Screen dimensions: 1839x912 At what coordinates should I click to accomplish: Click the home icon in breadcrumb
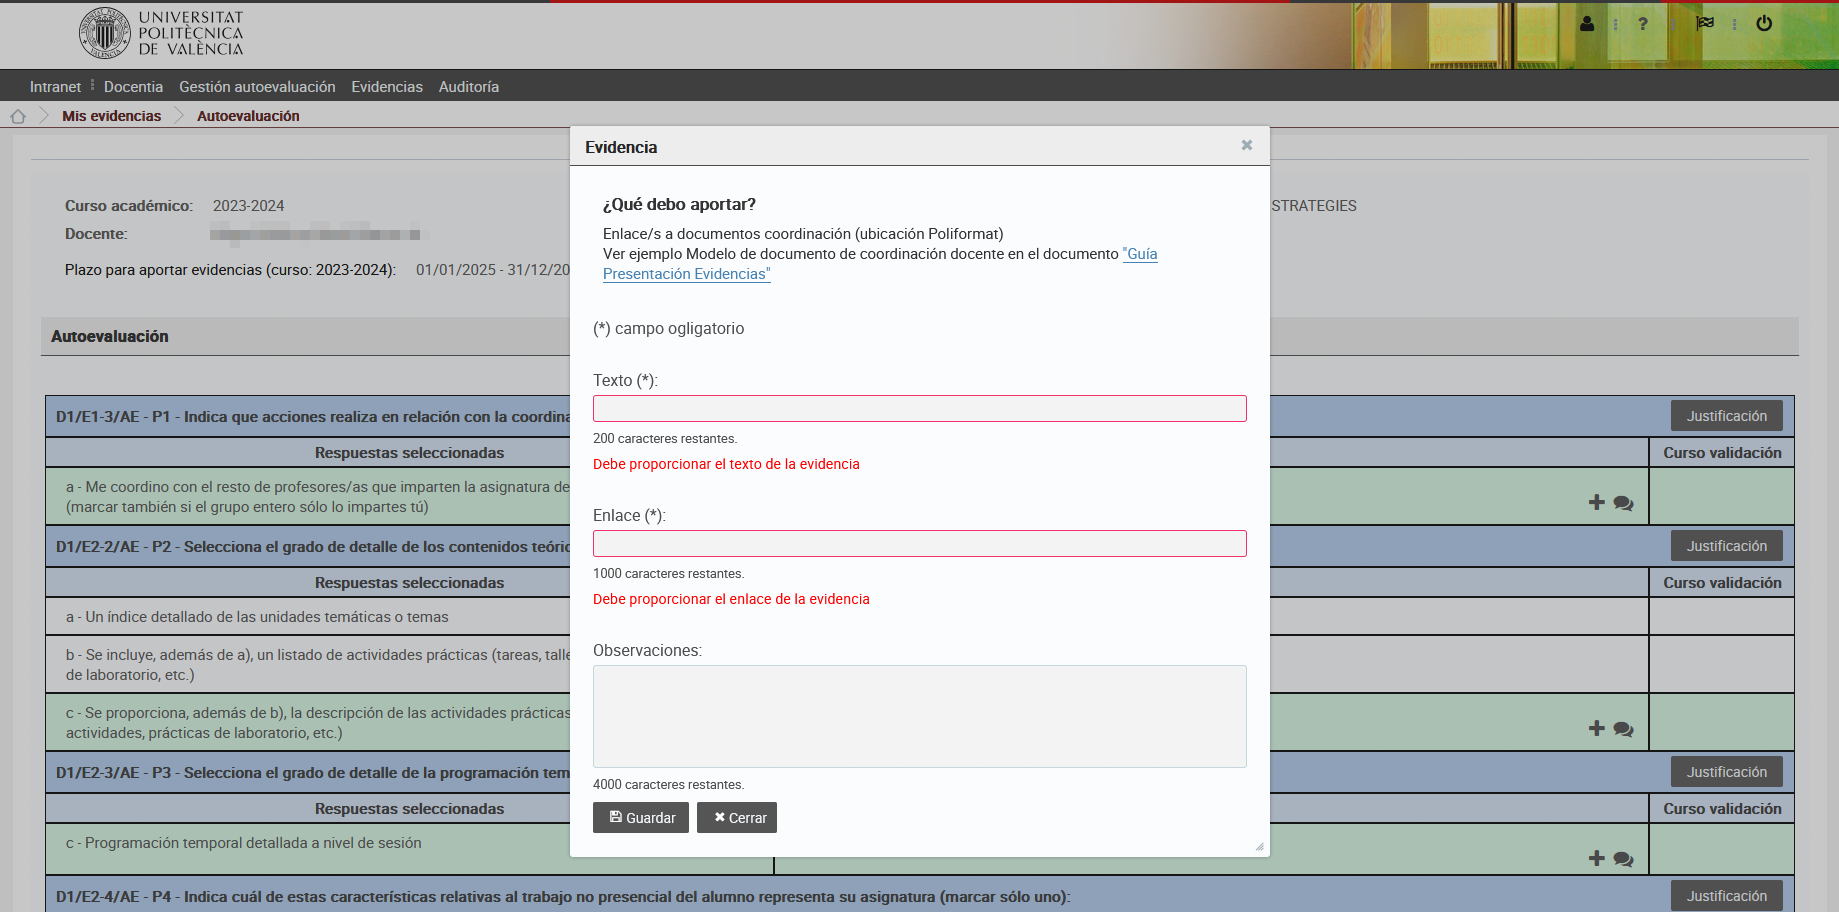18,116
